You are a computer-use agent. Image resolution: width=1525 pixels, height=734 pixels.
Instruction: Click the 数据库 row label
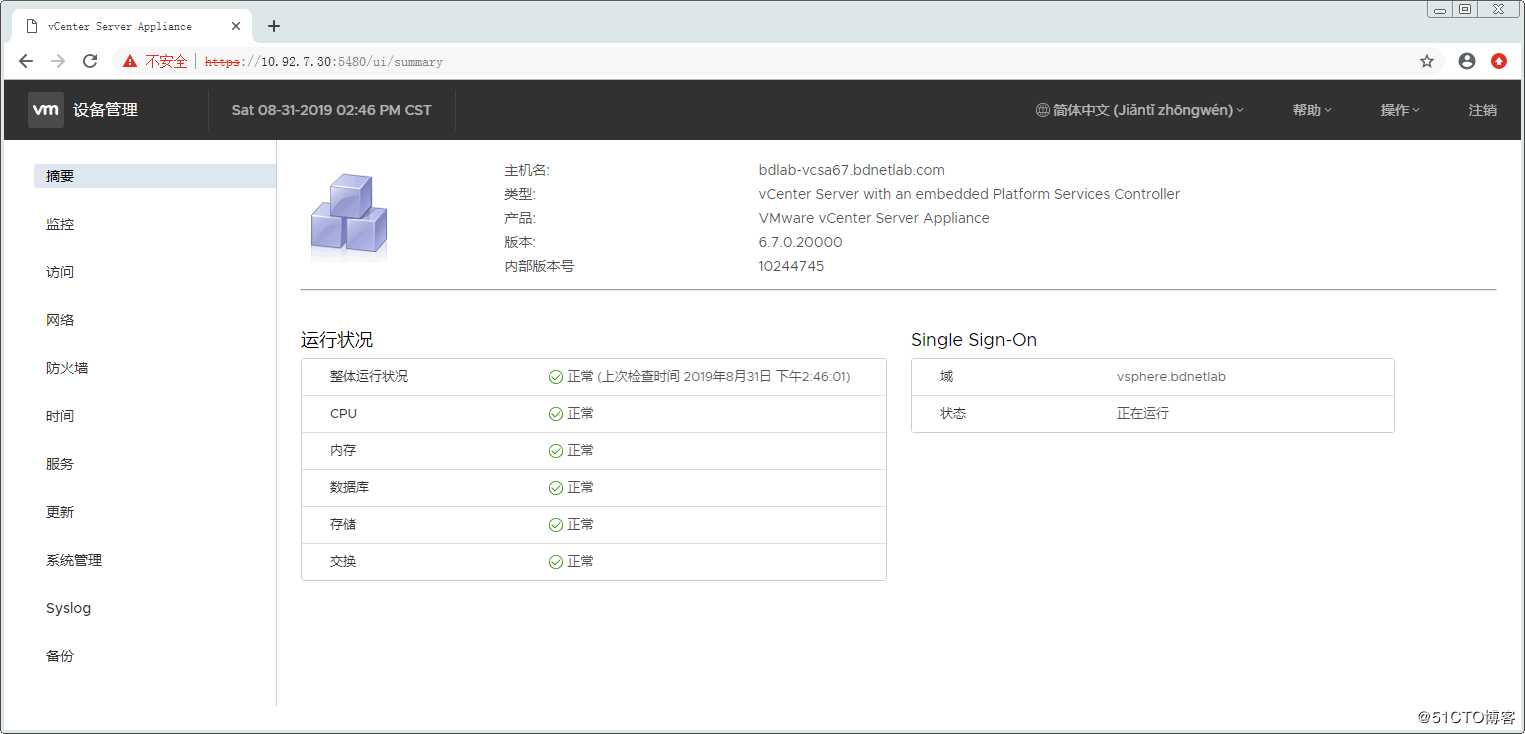tap(350, 488)
